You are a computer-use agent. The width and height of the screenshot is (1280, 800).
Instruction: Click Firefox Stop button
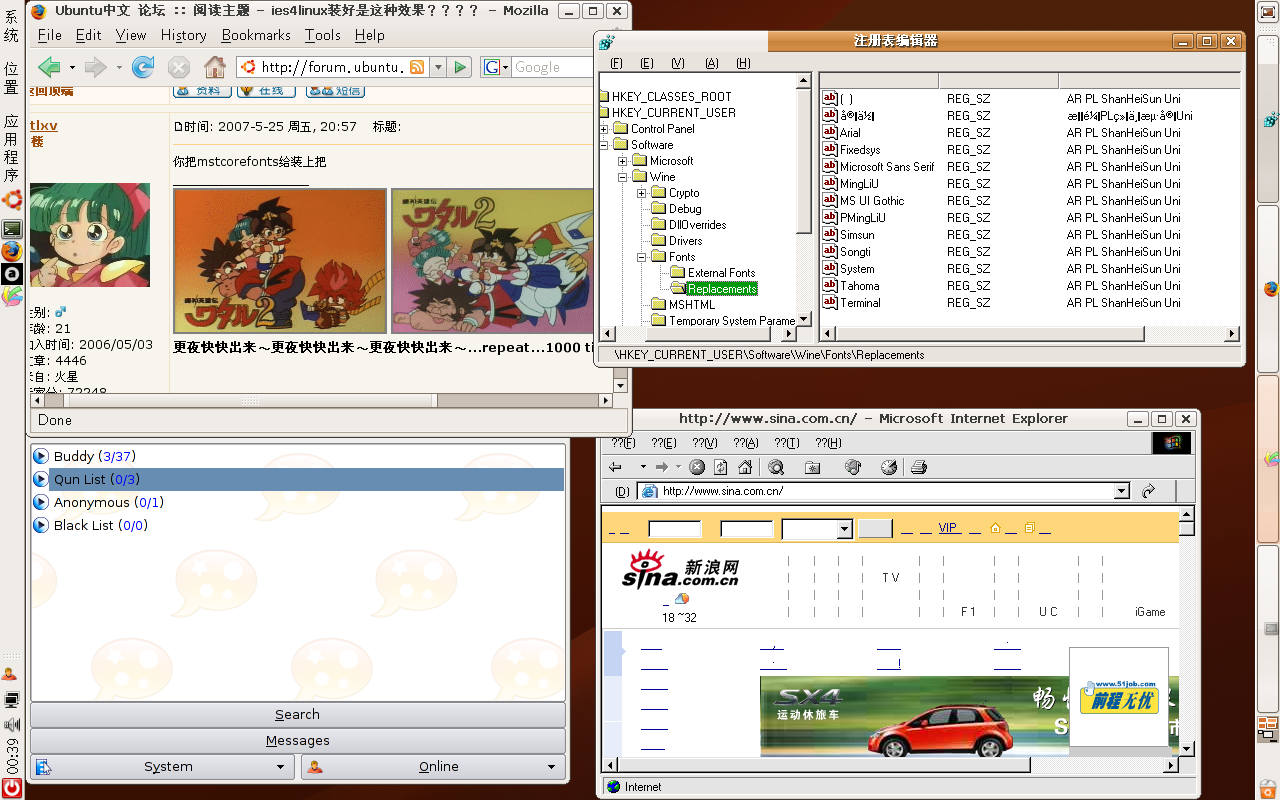179,67
